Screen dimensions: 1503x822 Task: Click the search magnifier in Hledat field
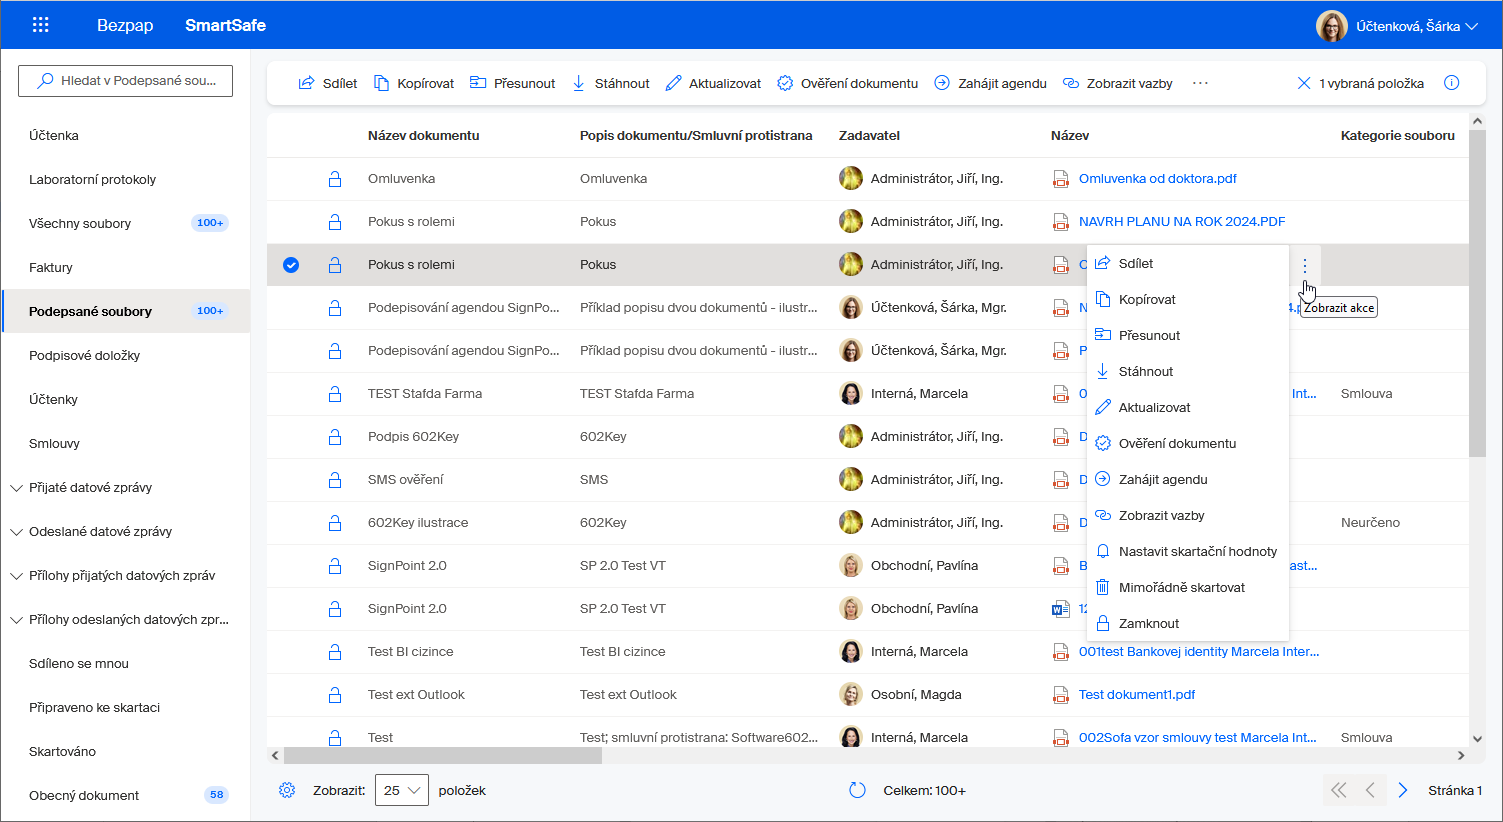(45, 81)
